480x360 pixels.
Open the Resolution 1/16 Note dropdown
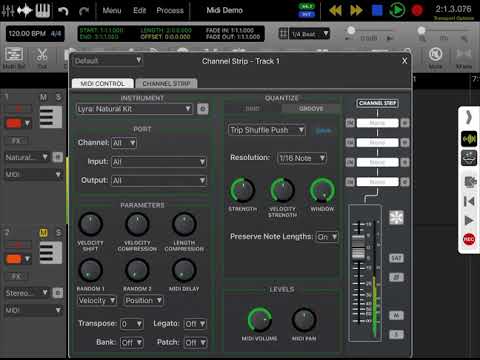[x=302, y=158]
